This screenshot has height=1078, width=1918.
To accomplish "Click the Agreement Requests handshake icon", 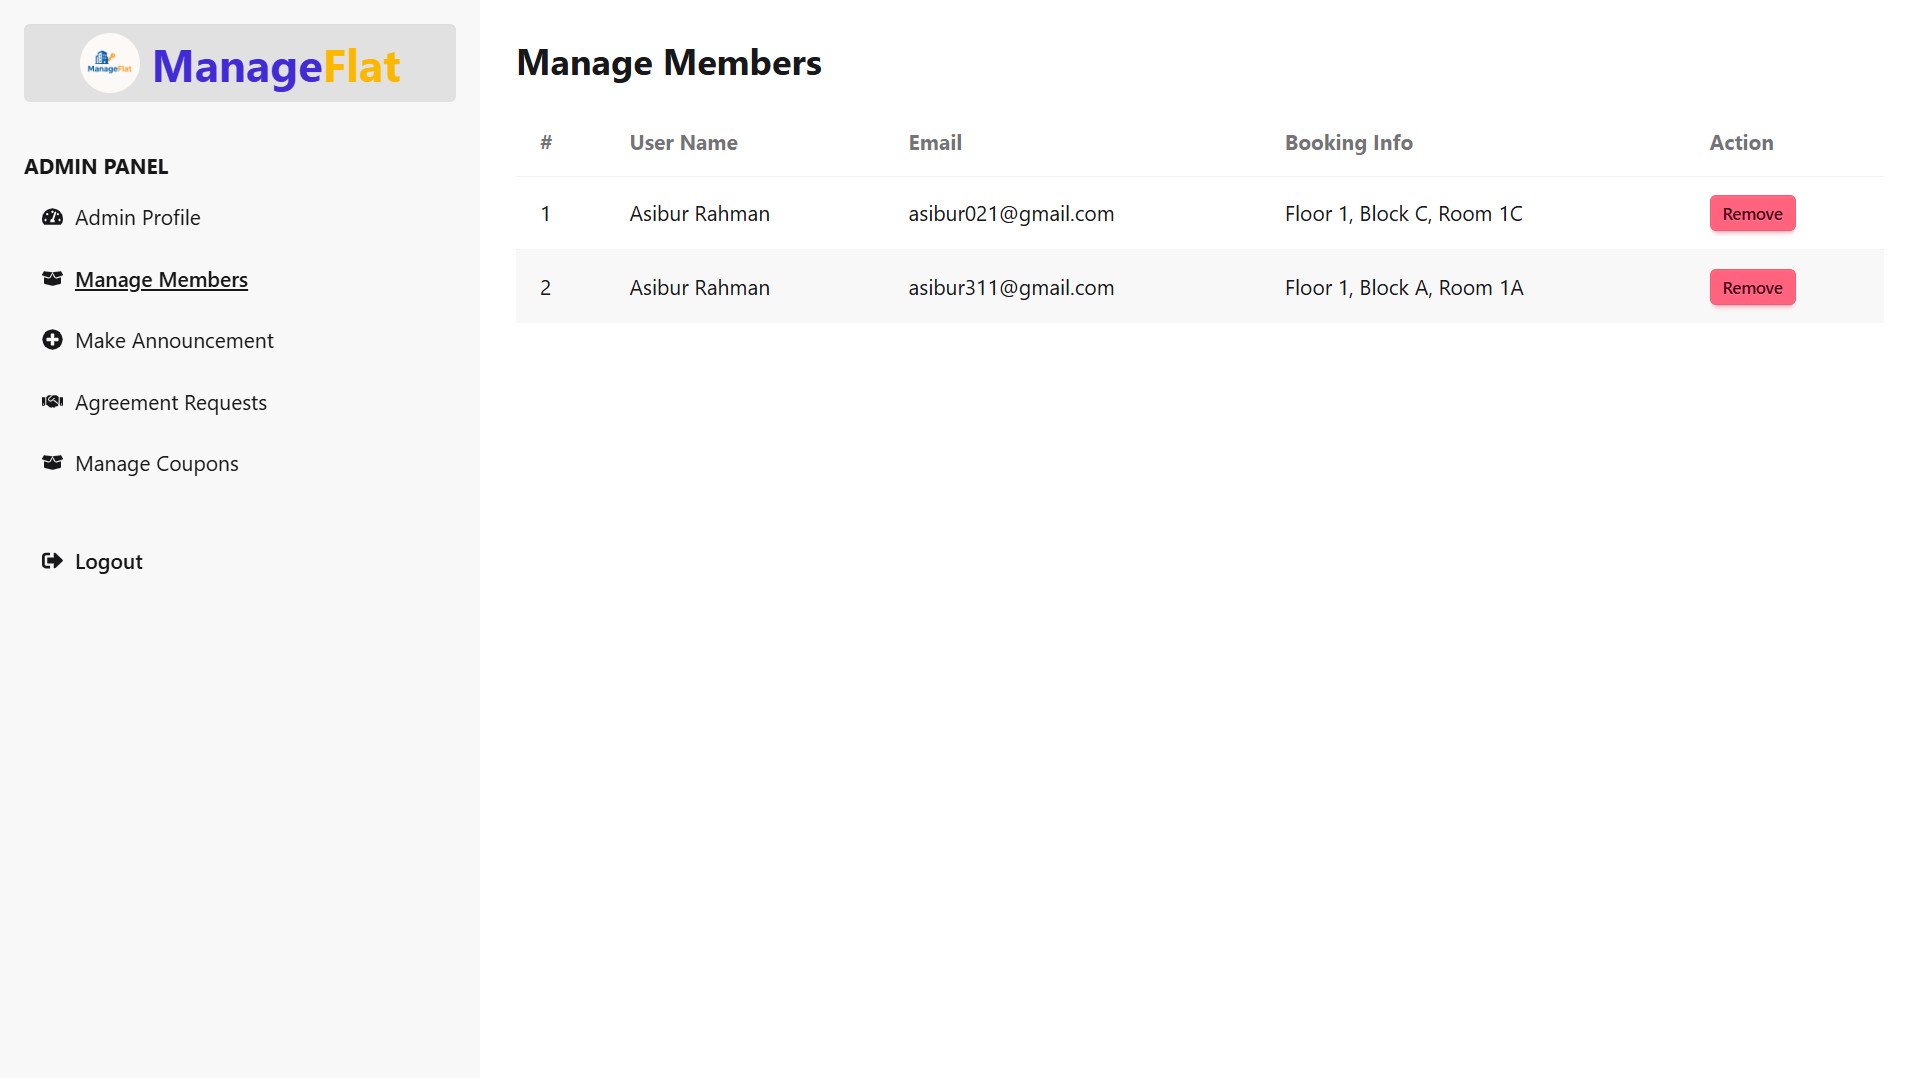I will click(x=52, y=402).
